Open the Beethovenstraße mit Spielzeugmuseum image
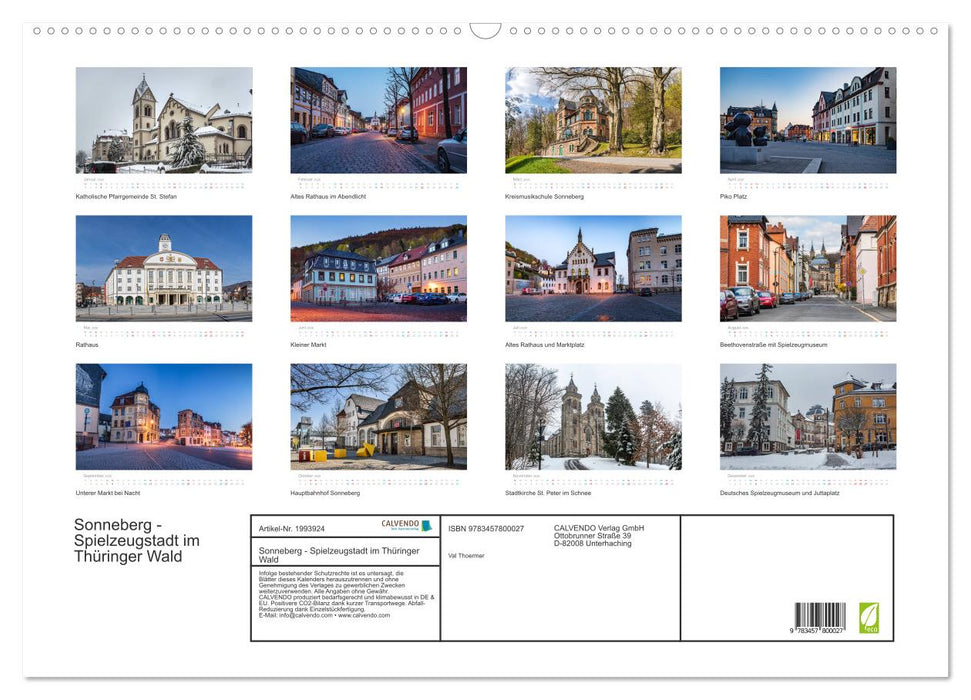This screenshot has height=700, width=971. [808, 268]
